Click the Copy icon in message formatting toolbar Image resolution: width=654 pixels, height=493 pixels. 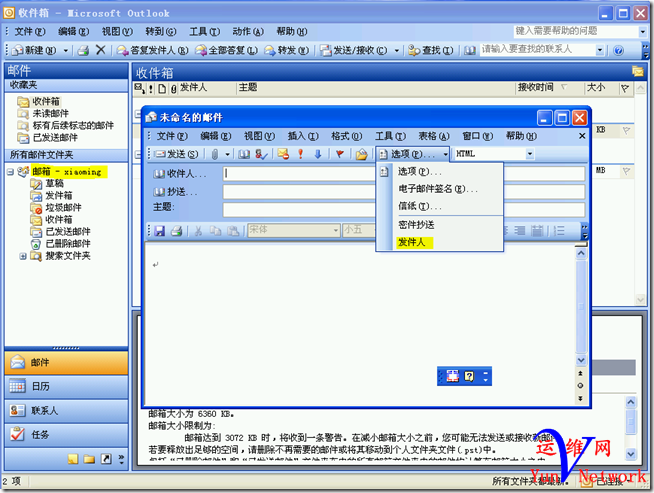tap(215, 231)
